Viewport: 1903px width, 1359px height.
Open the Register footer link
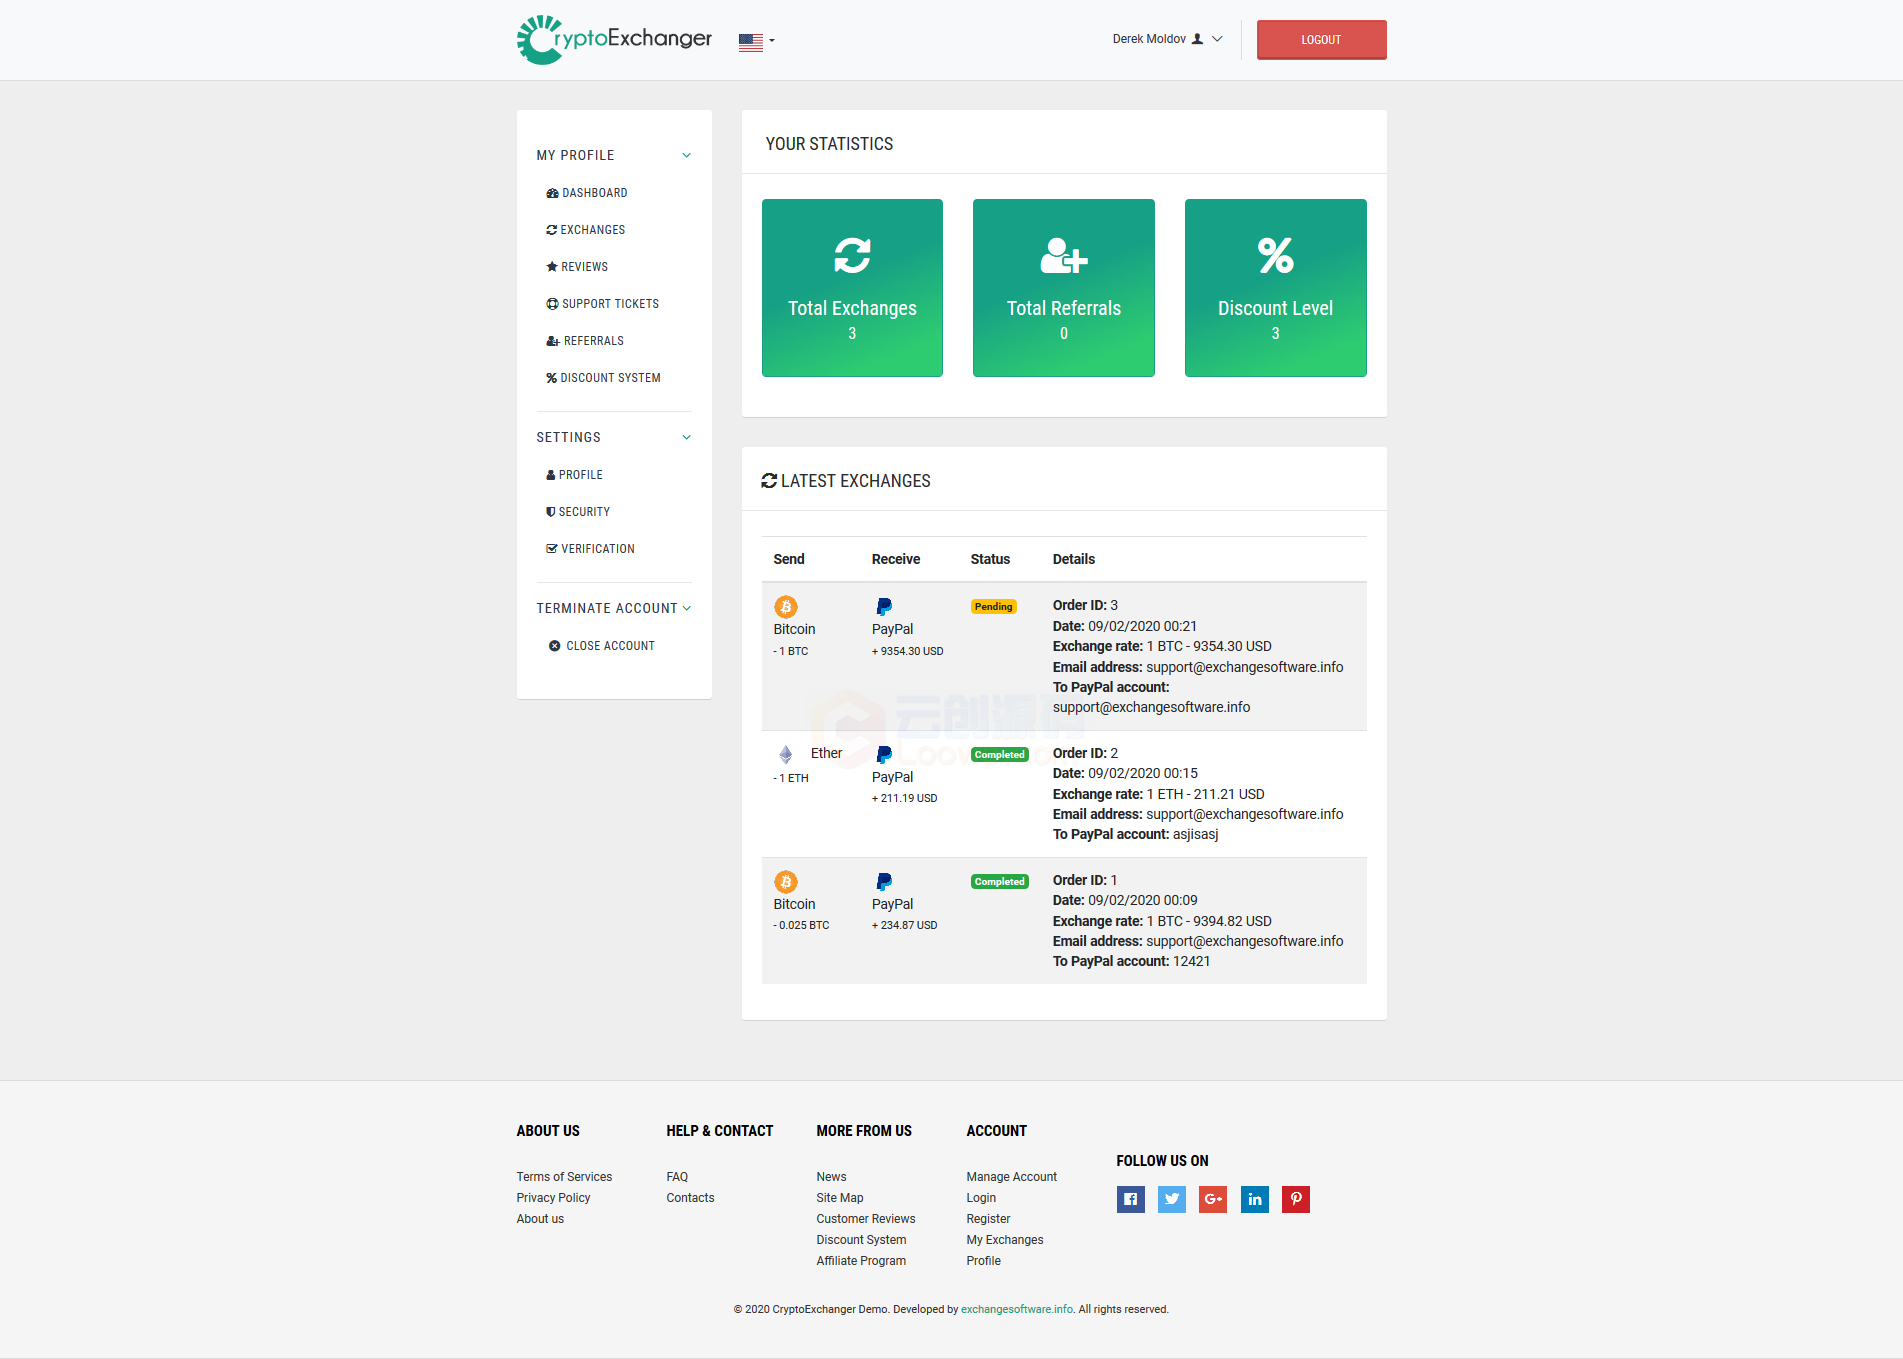coord(988,1219)
